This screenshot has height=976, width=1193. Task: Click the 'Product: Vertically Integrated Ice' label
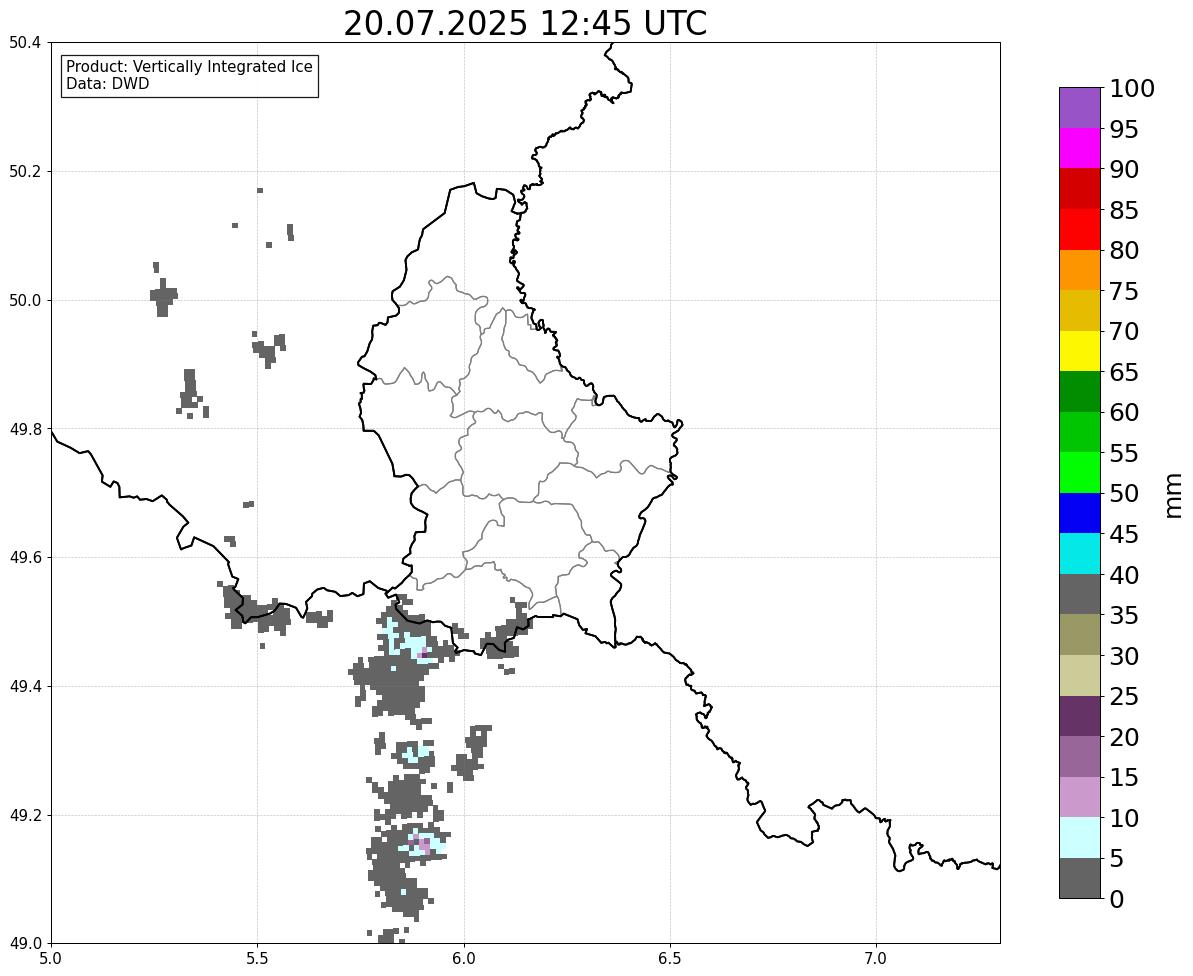coord(189,67)
